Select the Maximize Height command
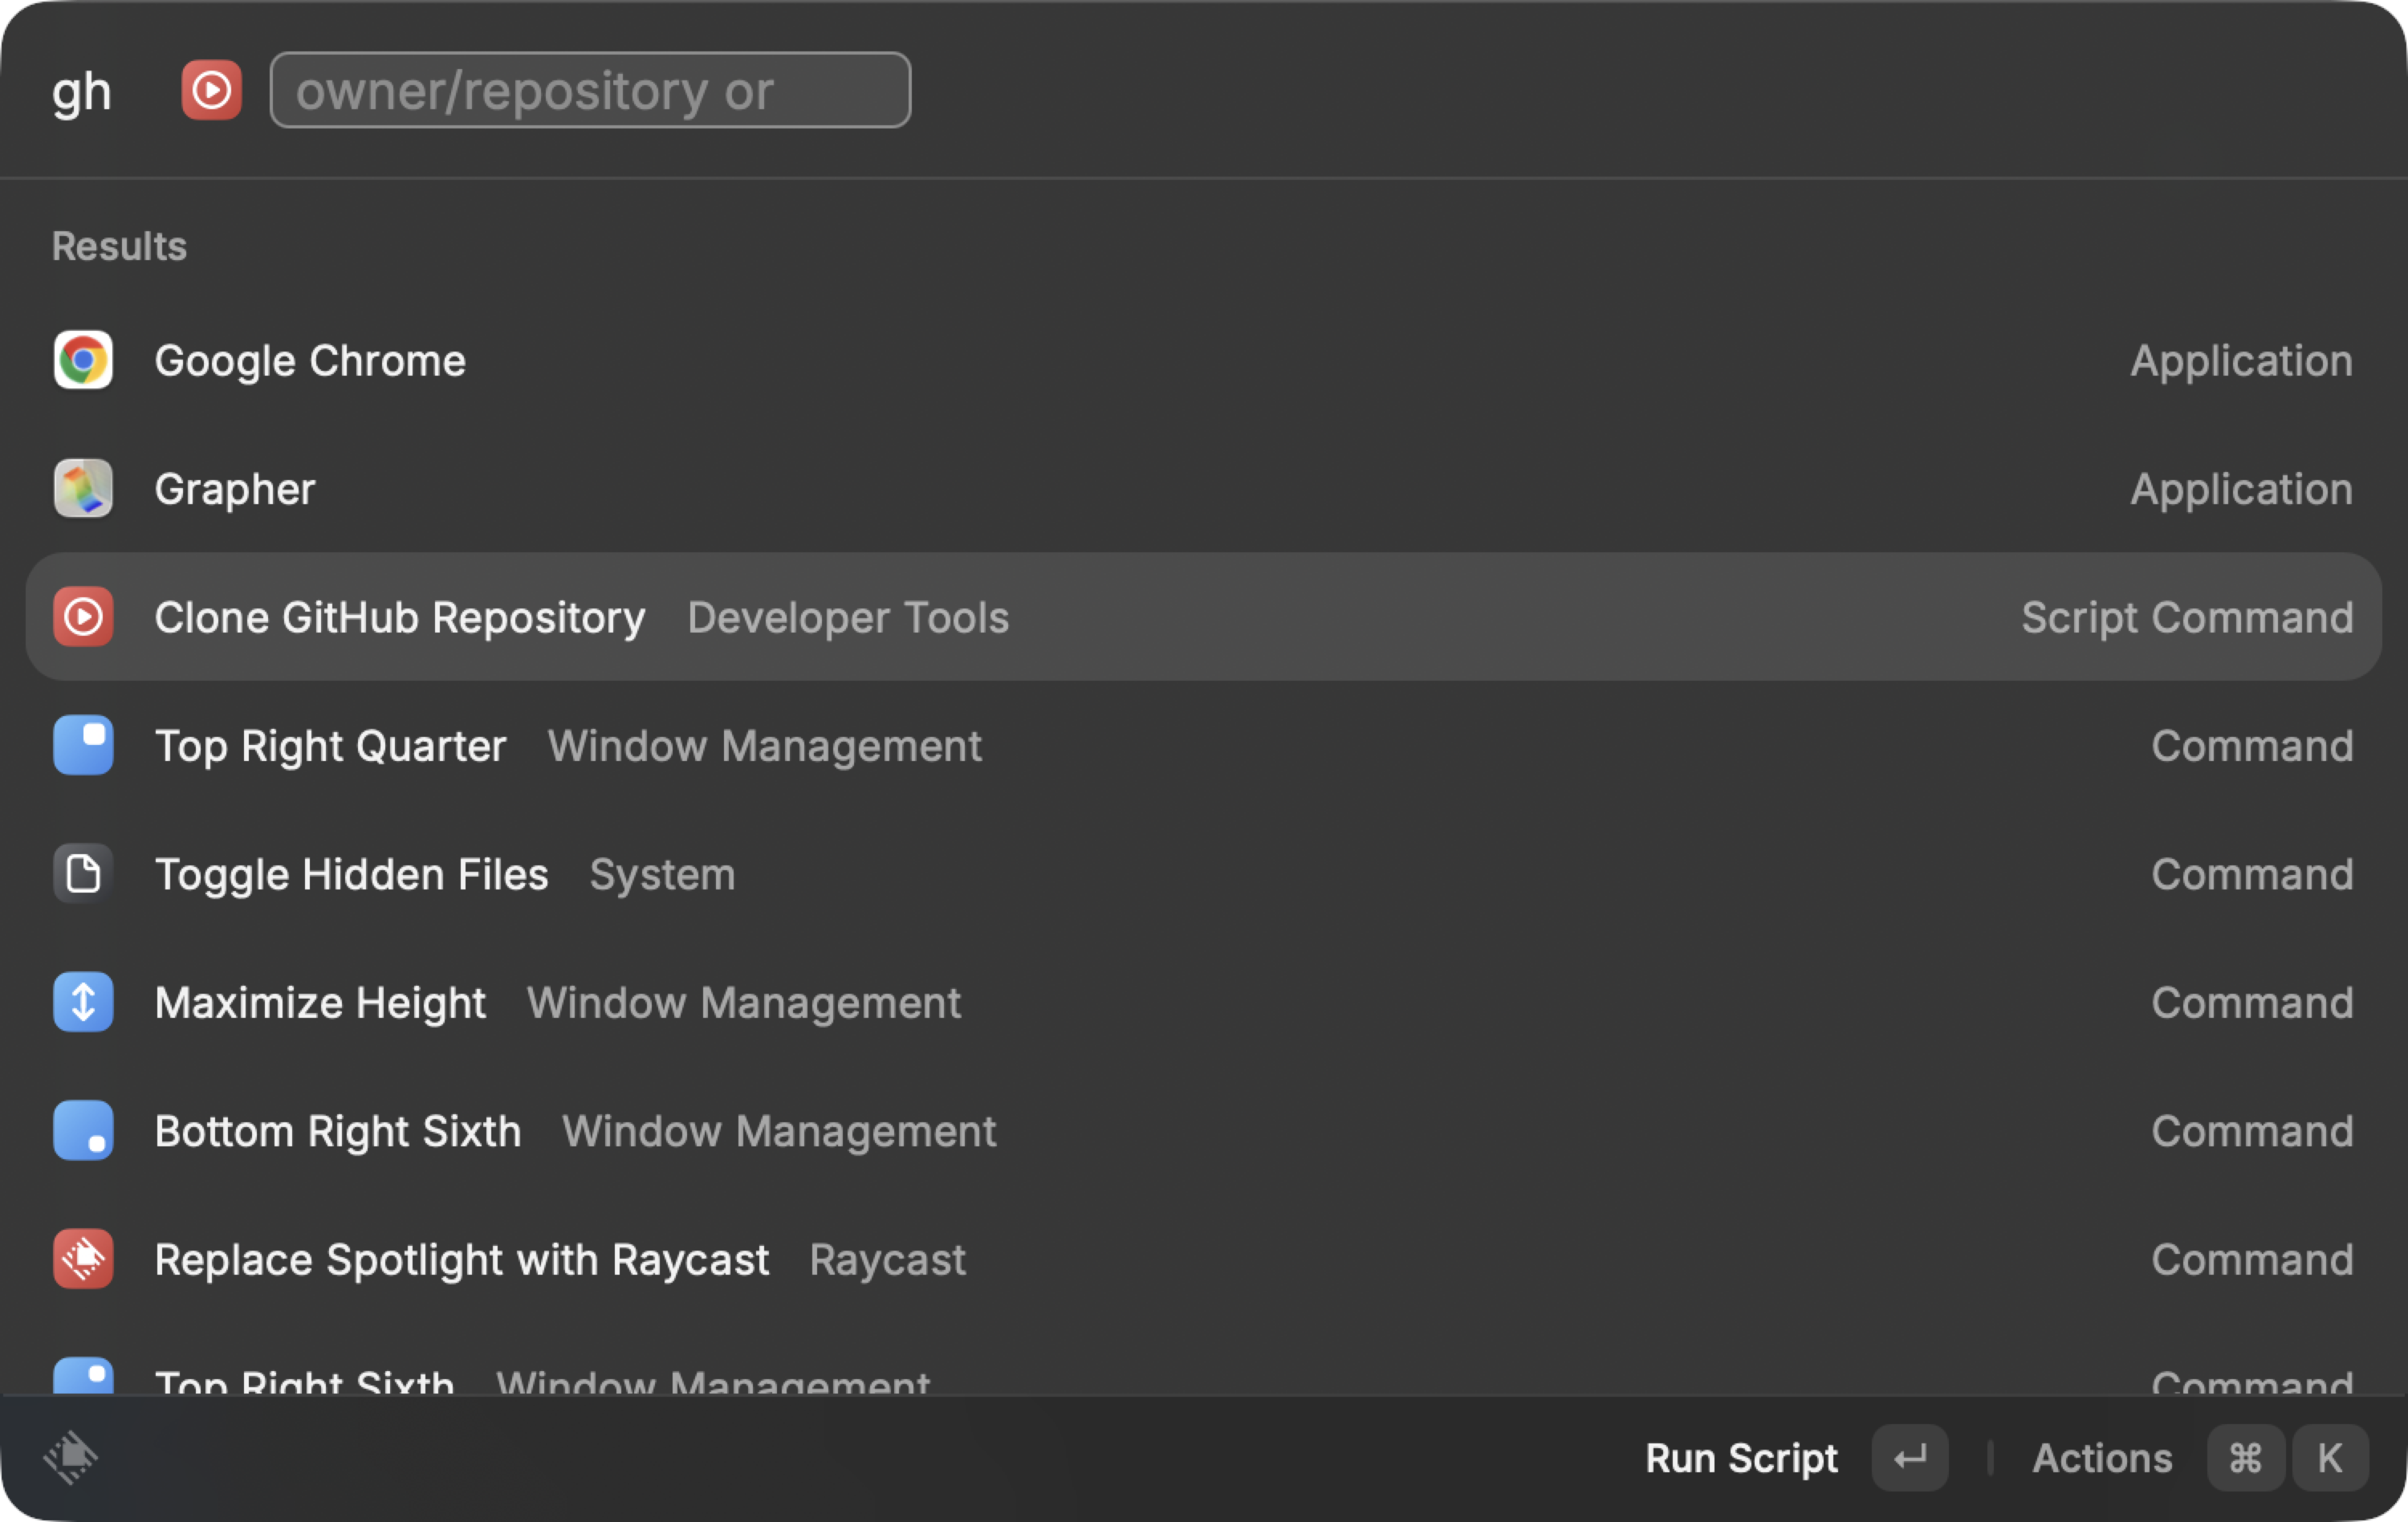This screenshot has width=2408, height=1522. point(1204,1002)
